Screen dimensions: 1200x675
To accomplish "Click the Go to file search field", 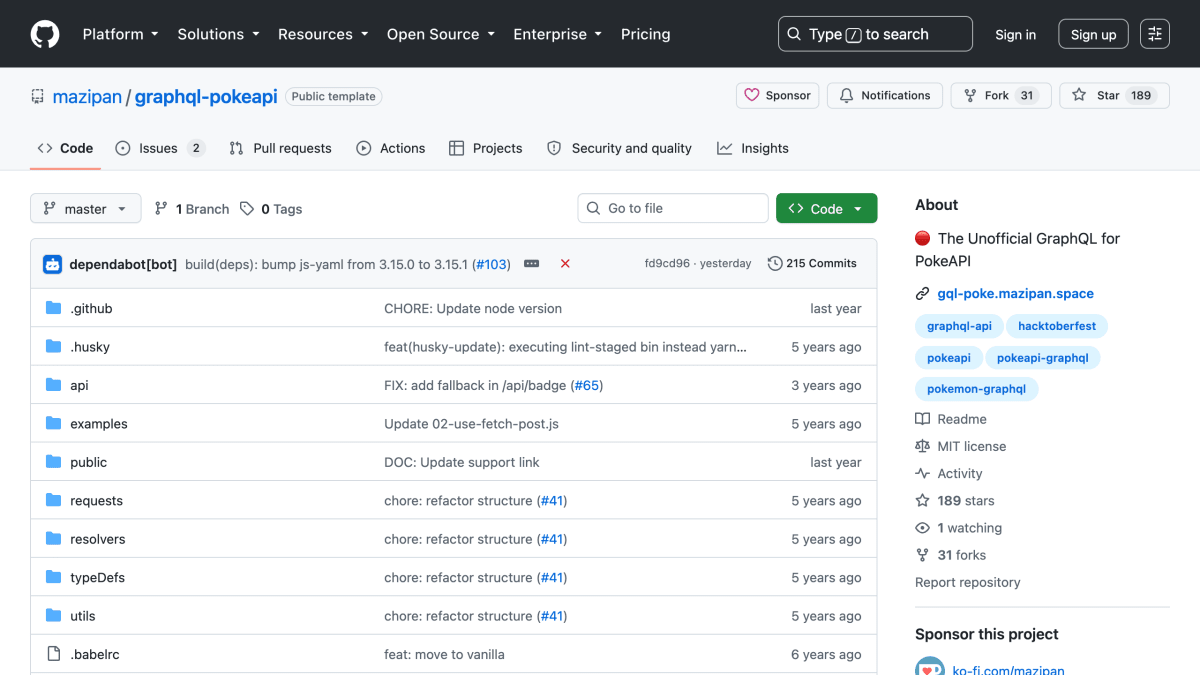I will (673, 208).
